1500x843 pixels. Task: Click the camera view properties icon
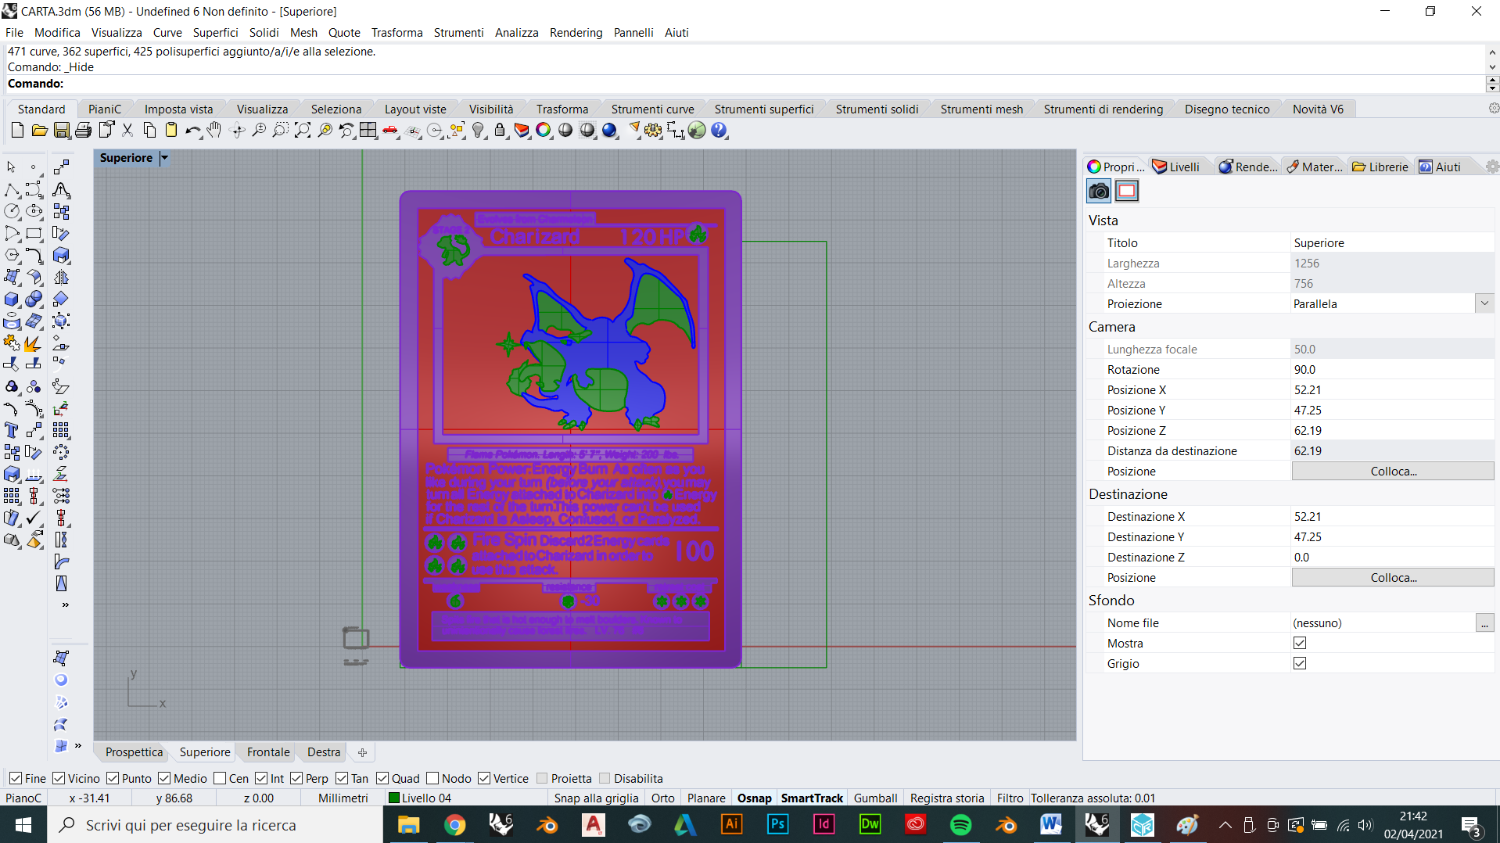click(1099, 191)
